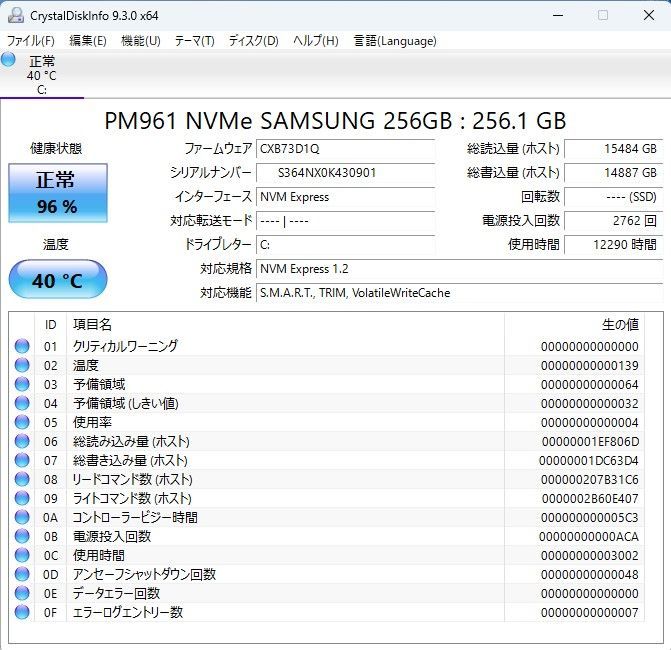Click the 正常 96 % health status button

(x=58, y=193)
